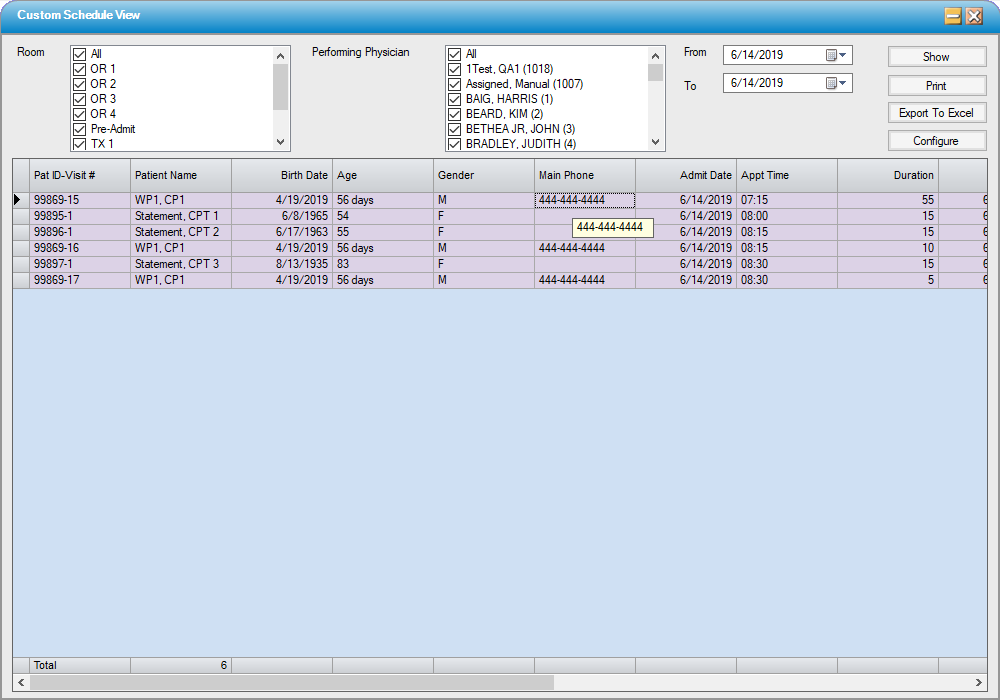This screenshot has width=1000, height=700.
Task: Open the To date calendar picker
Action: (836, 84)
